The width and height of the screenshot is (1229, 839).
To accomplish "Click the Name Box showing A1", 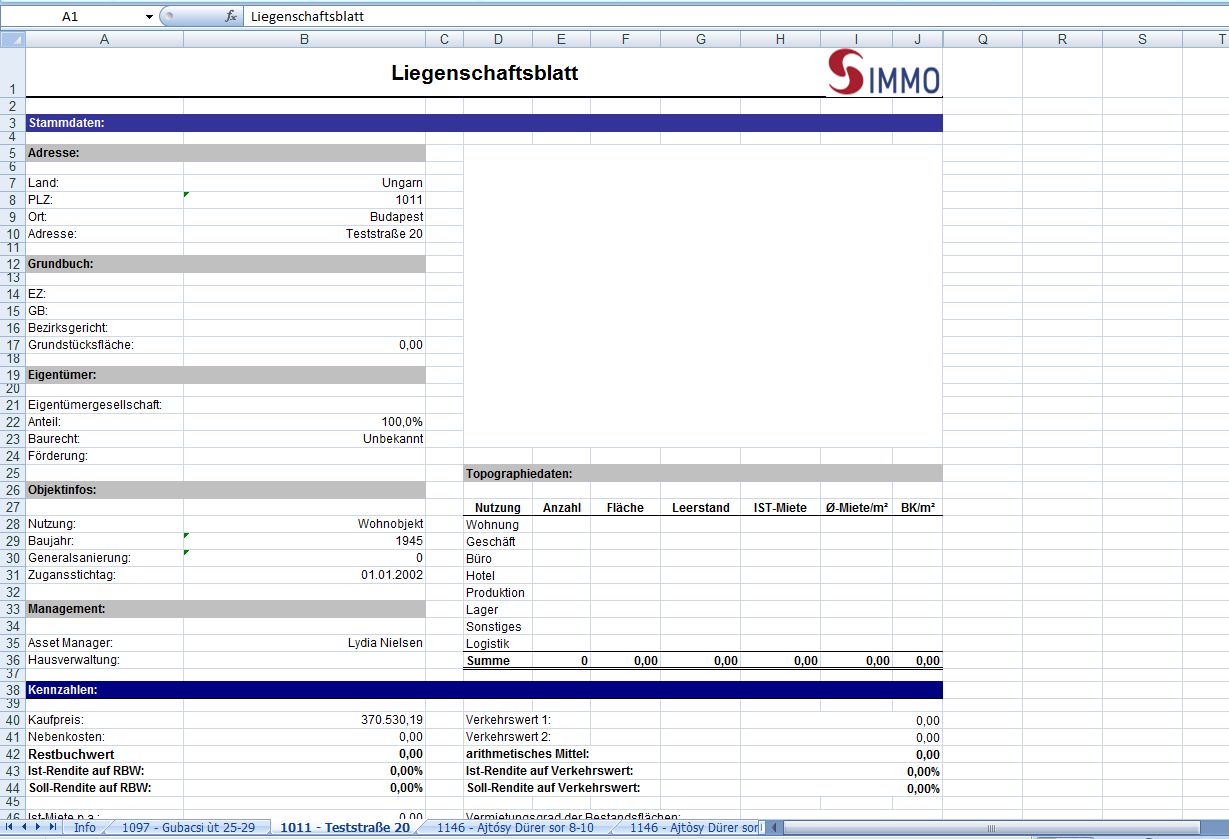I will 70,16.
